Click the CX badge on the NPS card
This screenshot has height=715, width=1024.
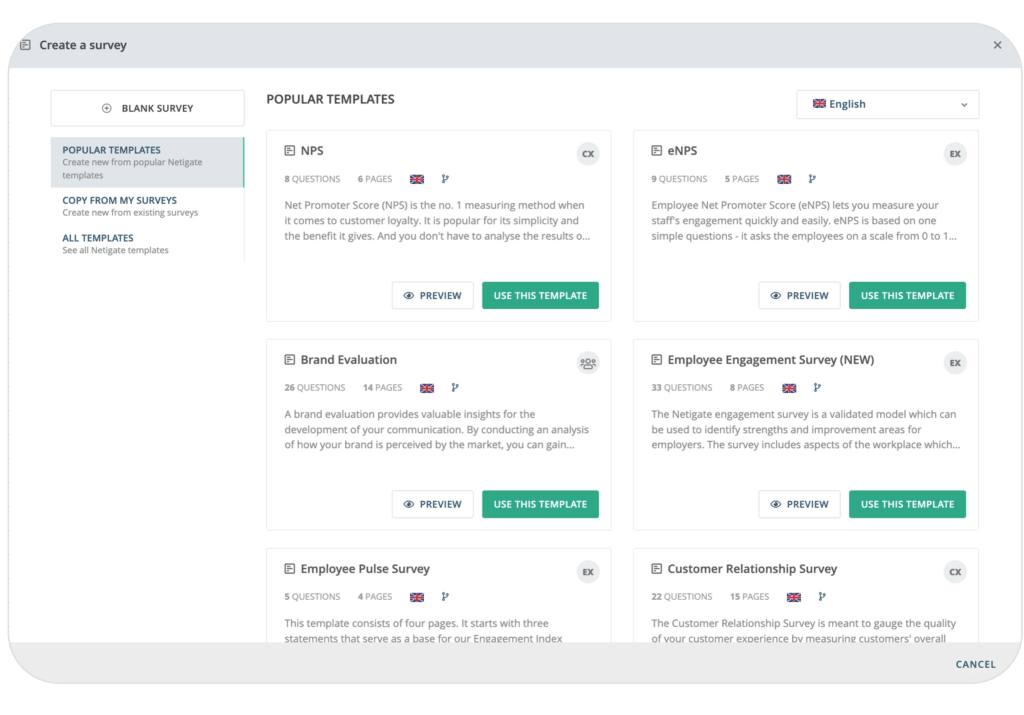[588, 154]
